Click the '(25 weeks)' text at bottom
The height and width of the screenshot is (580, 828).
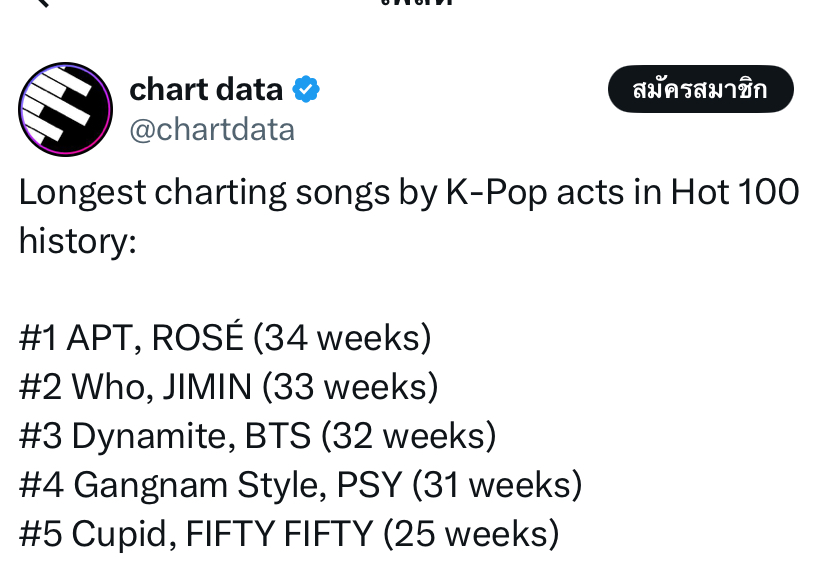pyautogui.click(x=471, y=534)
